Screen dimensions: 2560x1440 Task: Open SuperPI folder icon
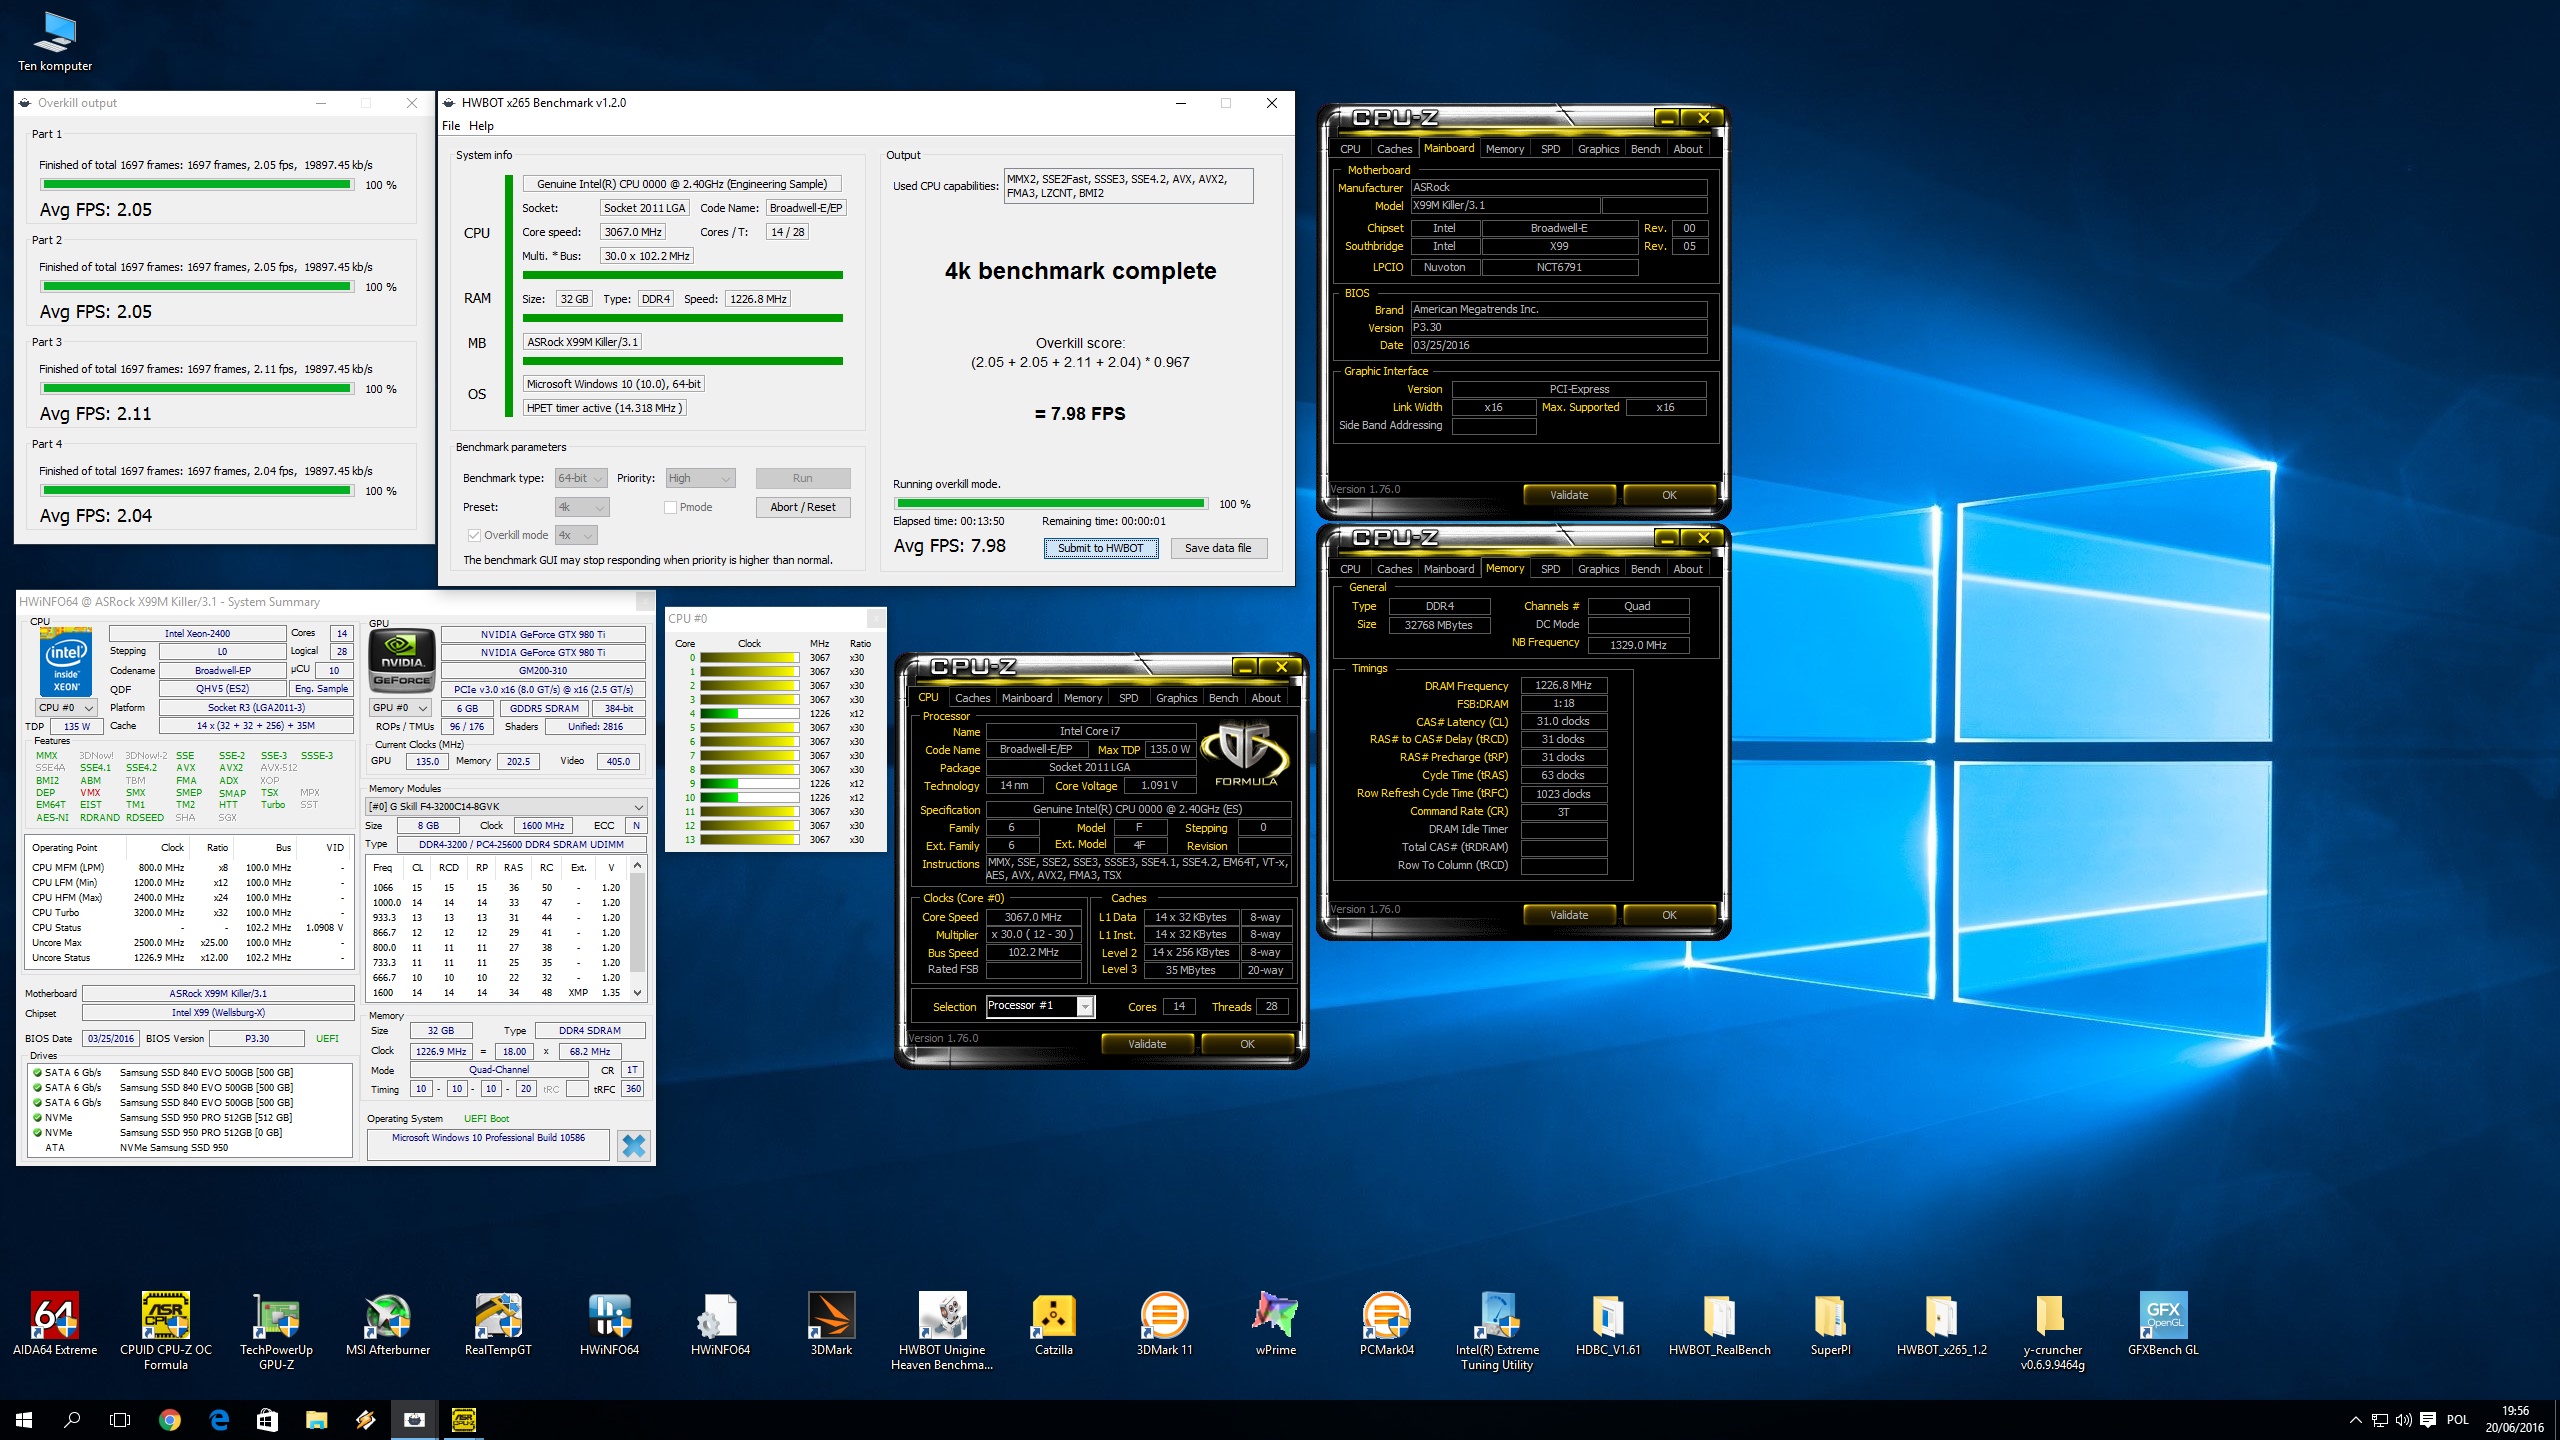pyautogui.click(x=1830, y=1325)
